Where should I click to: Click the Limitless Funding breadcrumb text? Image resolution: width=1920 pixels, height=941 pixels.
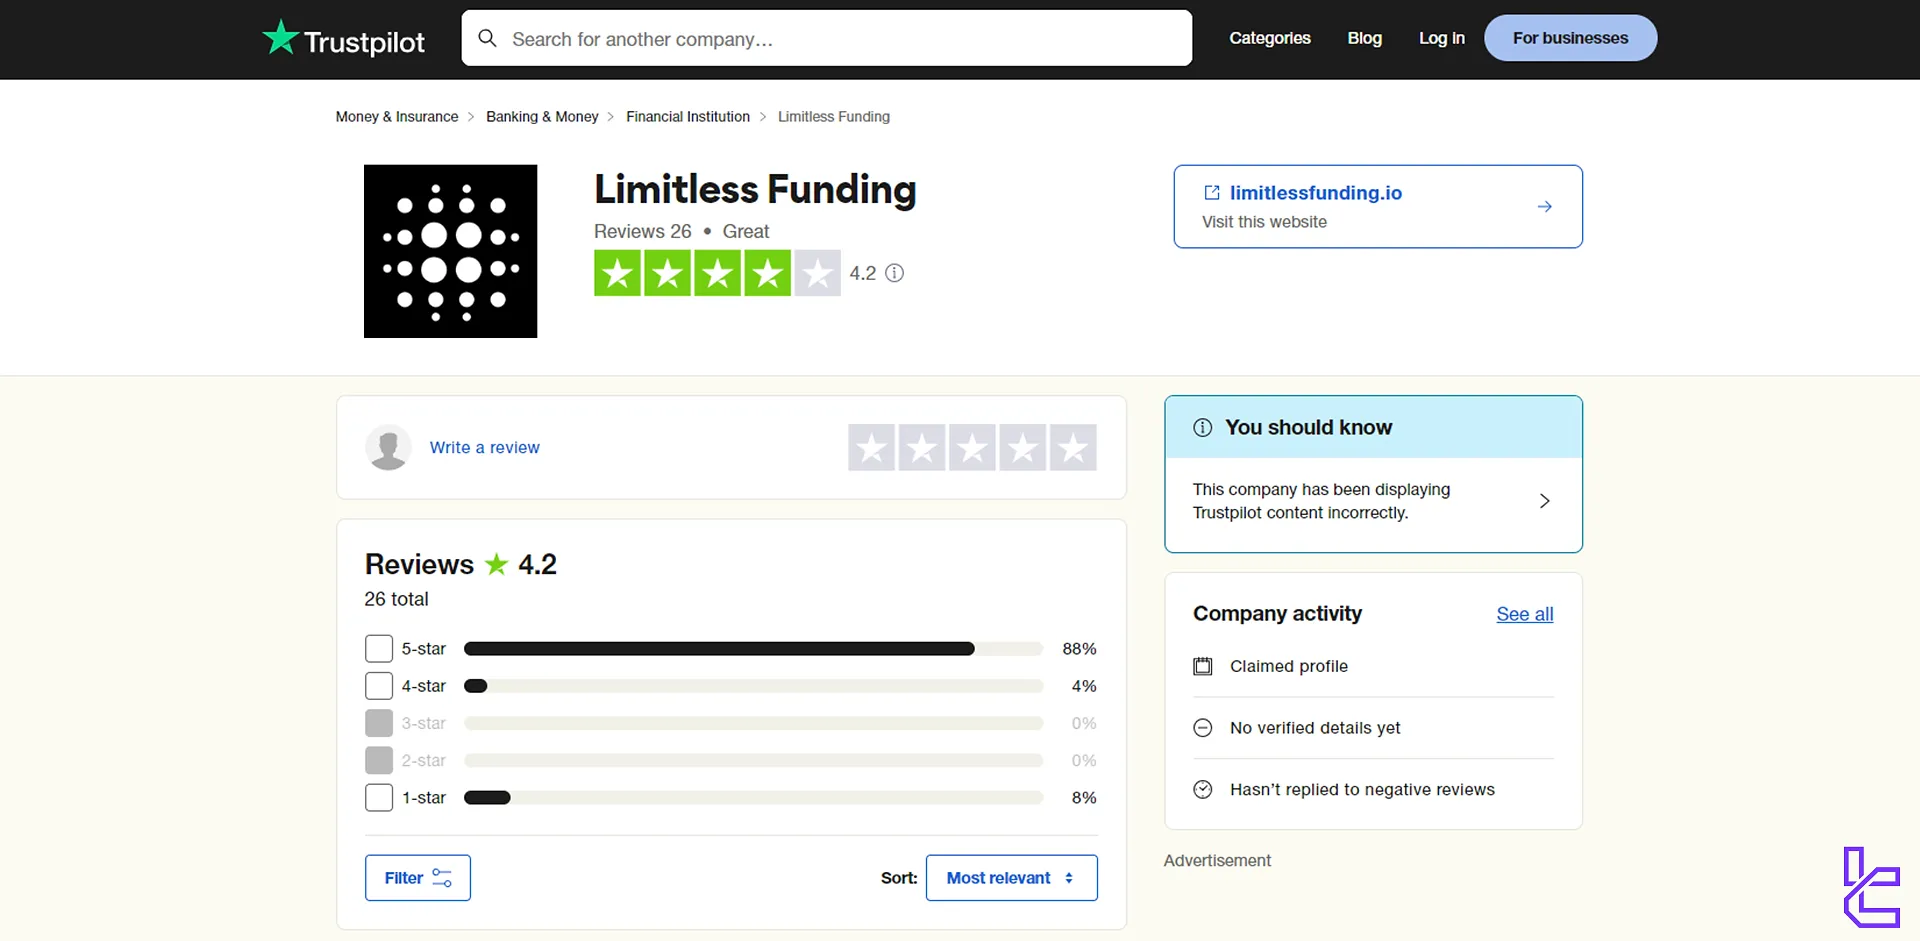coord(834,117)
